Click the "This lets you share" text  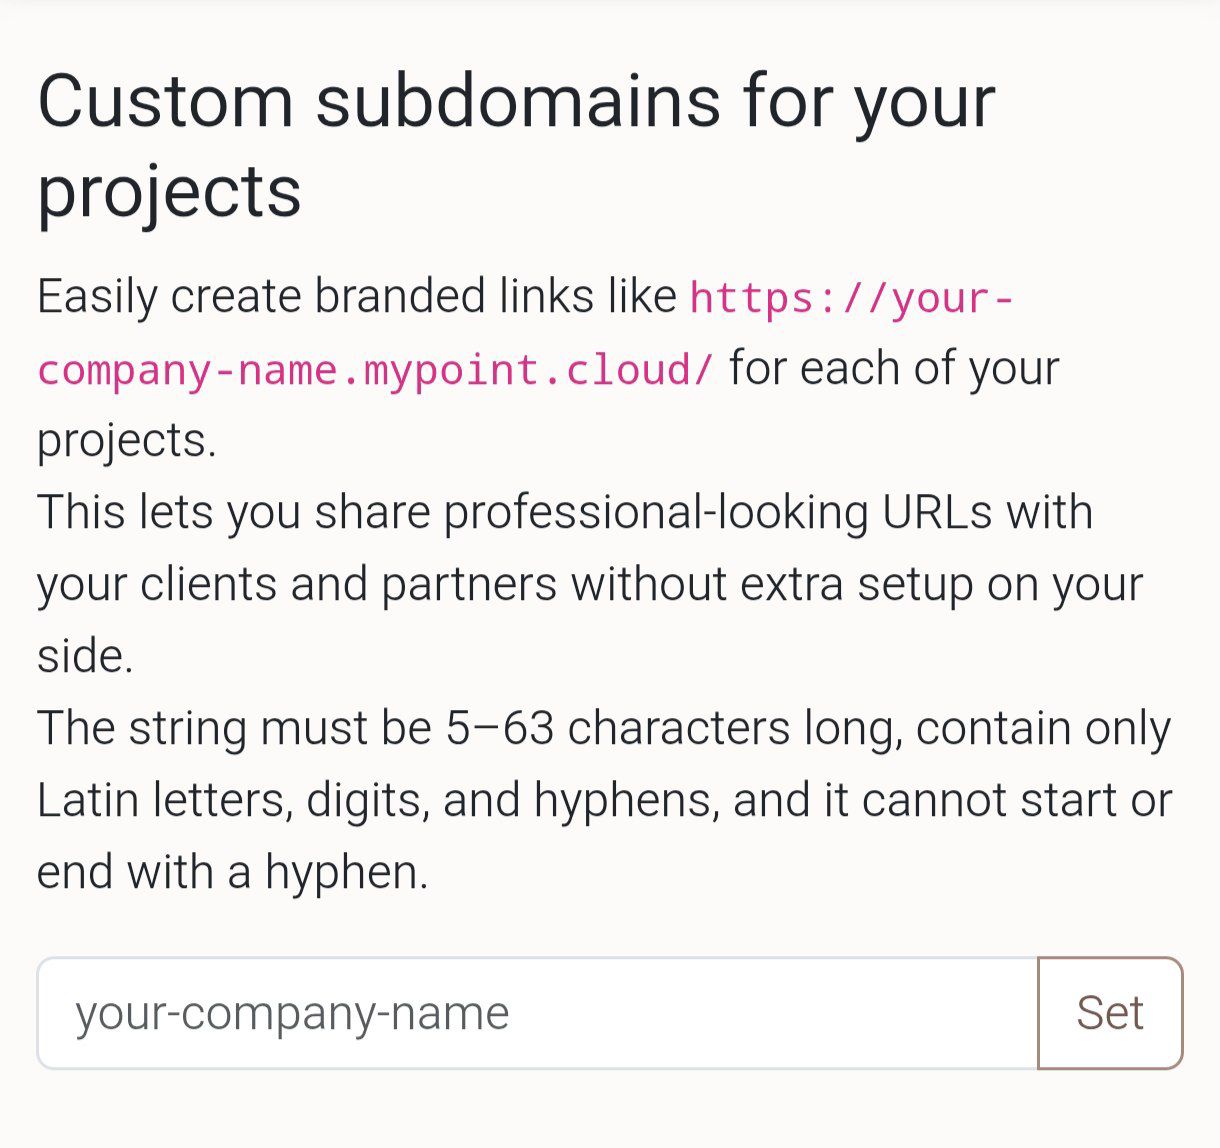[x=233, y=512]
